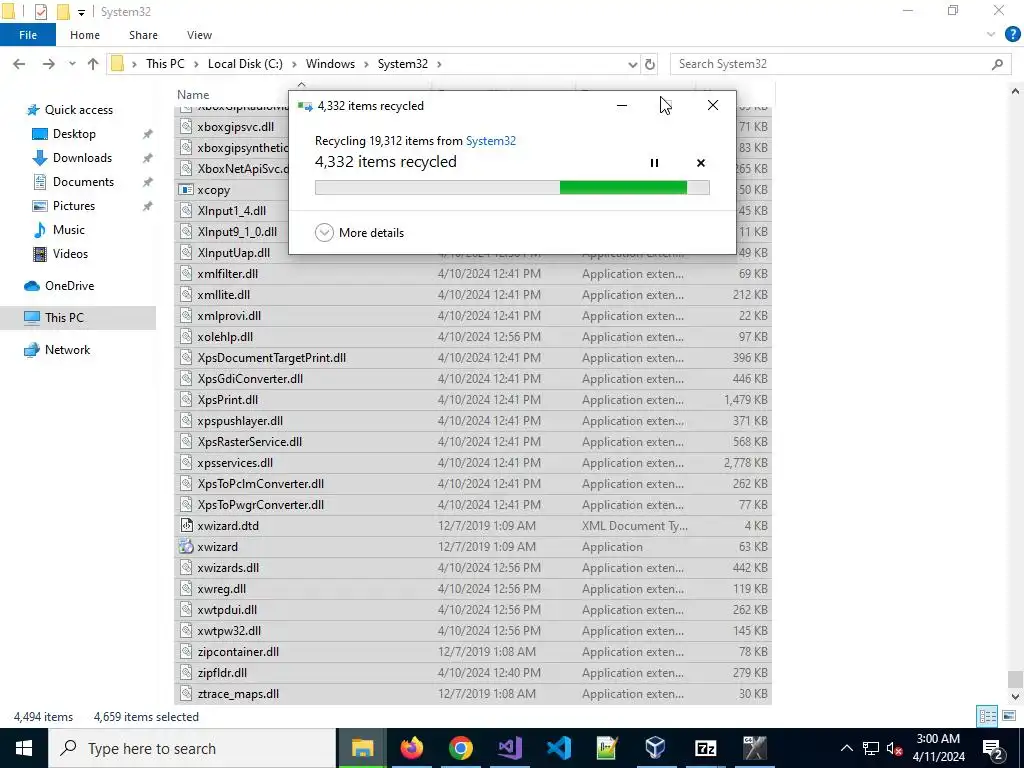
Task: Open Downloads in navigation pane
Action: (x=82, y=158)
